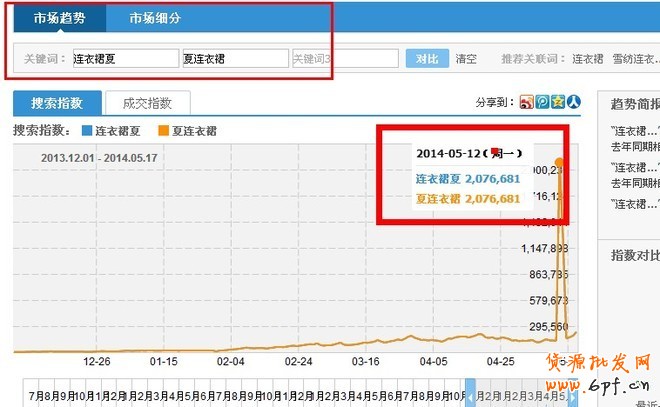This screenshot has height=407, width=660.
Task: Click second keyword field containing 夏连衣裙
Action: pyautogui.click(x=234, y=59)
